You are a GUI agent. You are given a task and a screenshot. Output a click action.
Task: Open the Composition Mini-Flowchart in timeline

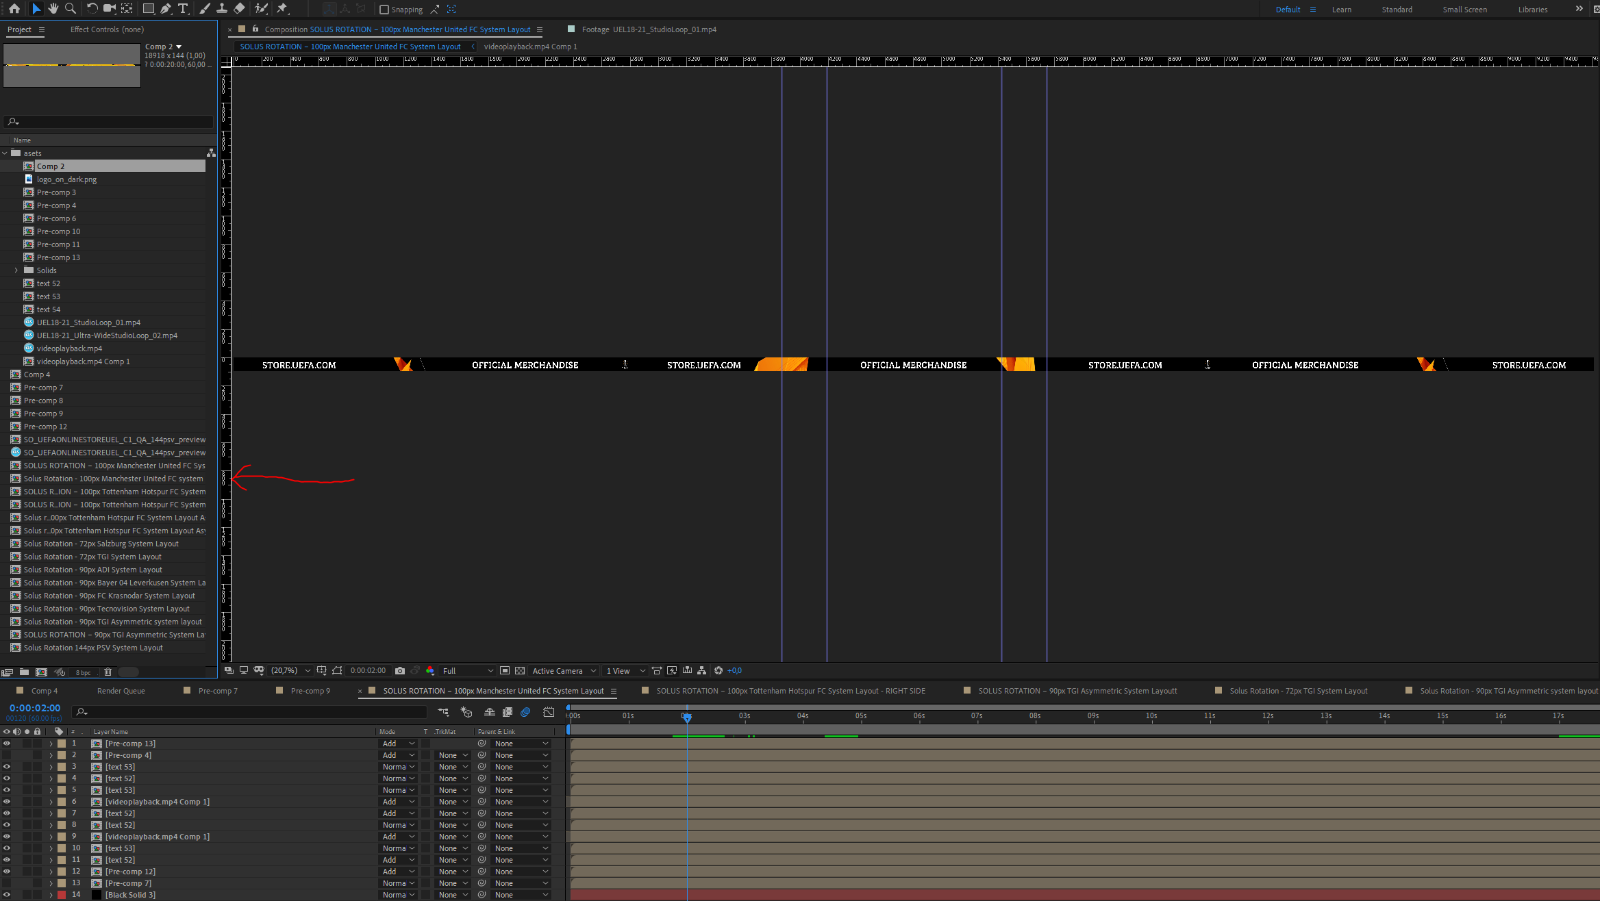pos(443,712)
